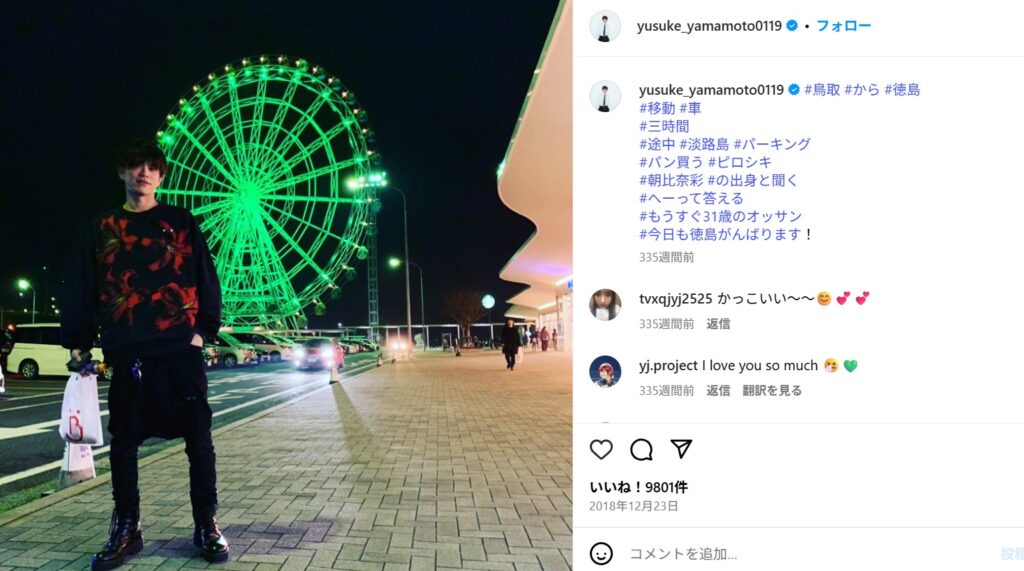The image size is (1024, 571).
Task: Share post using paper plane icon
Action: 681,449
